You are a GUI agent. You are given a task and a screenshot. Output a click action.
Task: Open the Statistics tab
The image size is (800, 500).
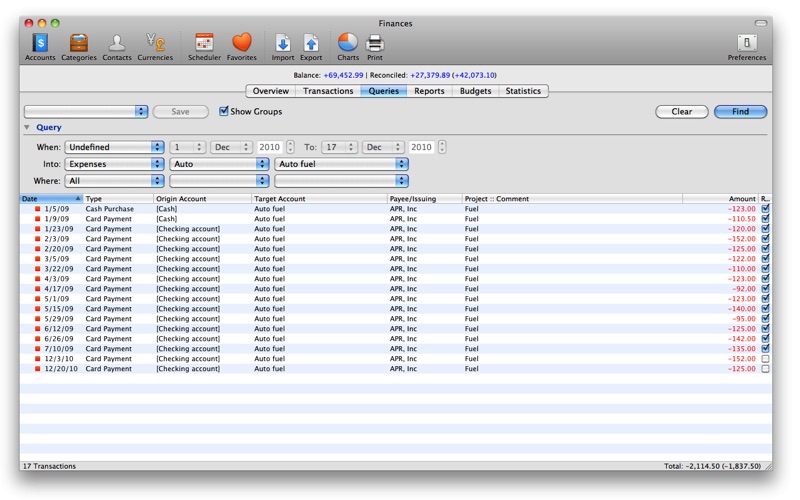click(x=523, y=91)
